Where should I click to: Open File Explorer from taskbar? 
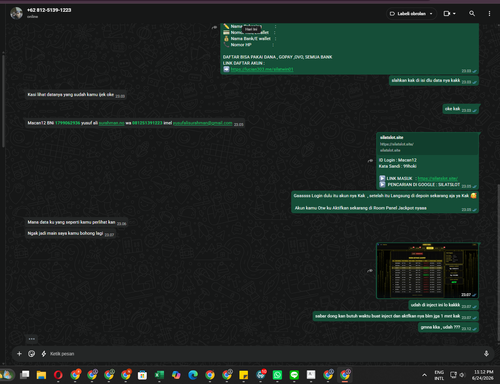(41, 375)
